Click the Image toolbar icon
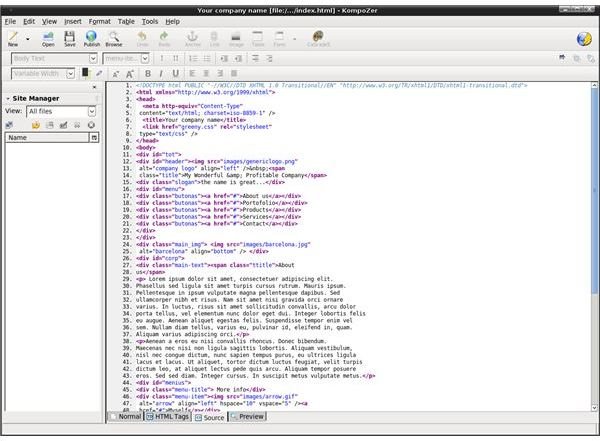The width and height of the screenshot is (600, 441). pos(236,39)
